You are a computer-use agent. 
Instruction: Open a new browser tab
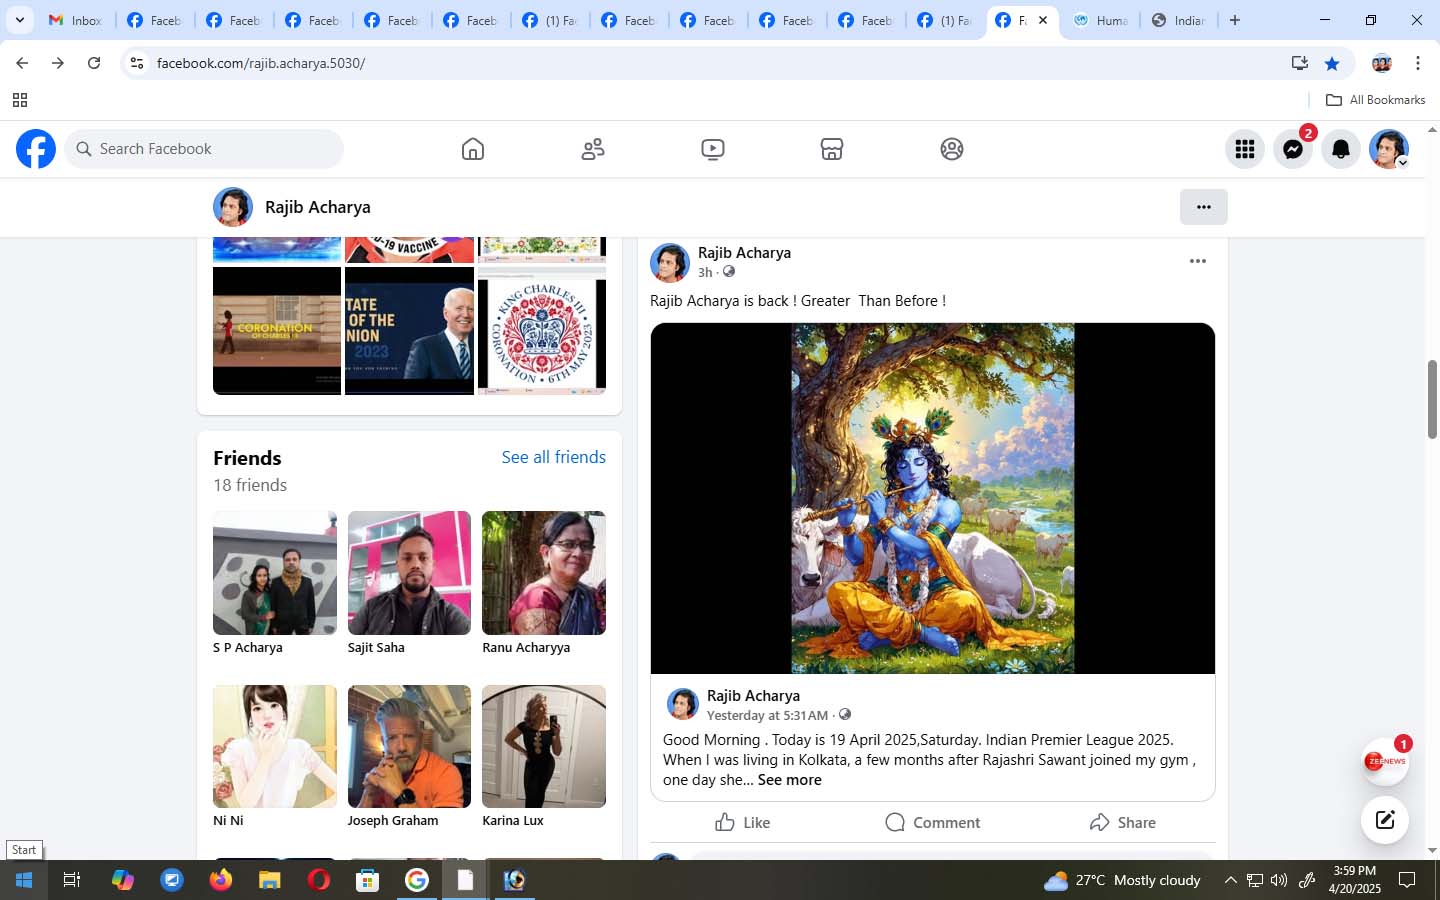point(1235,20)
